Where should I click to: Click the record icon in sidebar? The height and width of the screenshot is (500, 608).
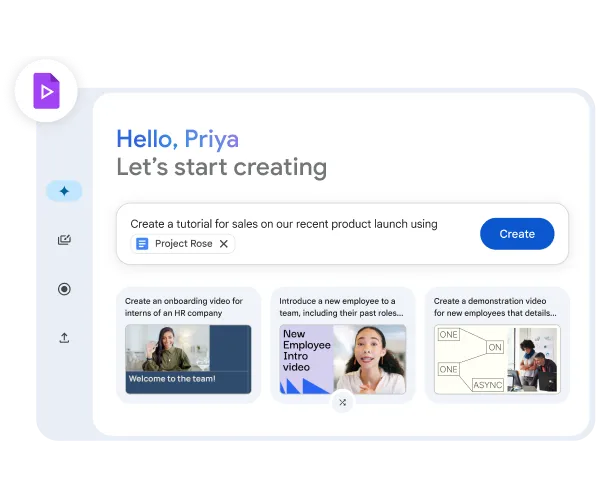click(x=64, y=289)
